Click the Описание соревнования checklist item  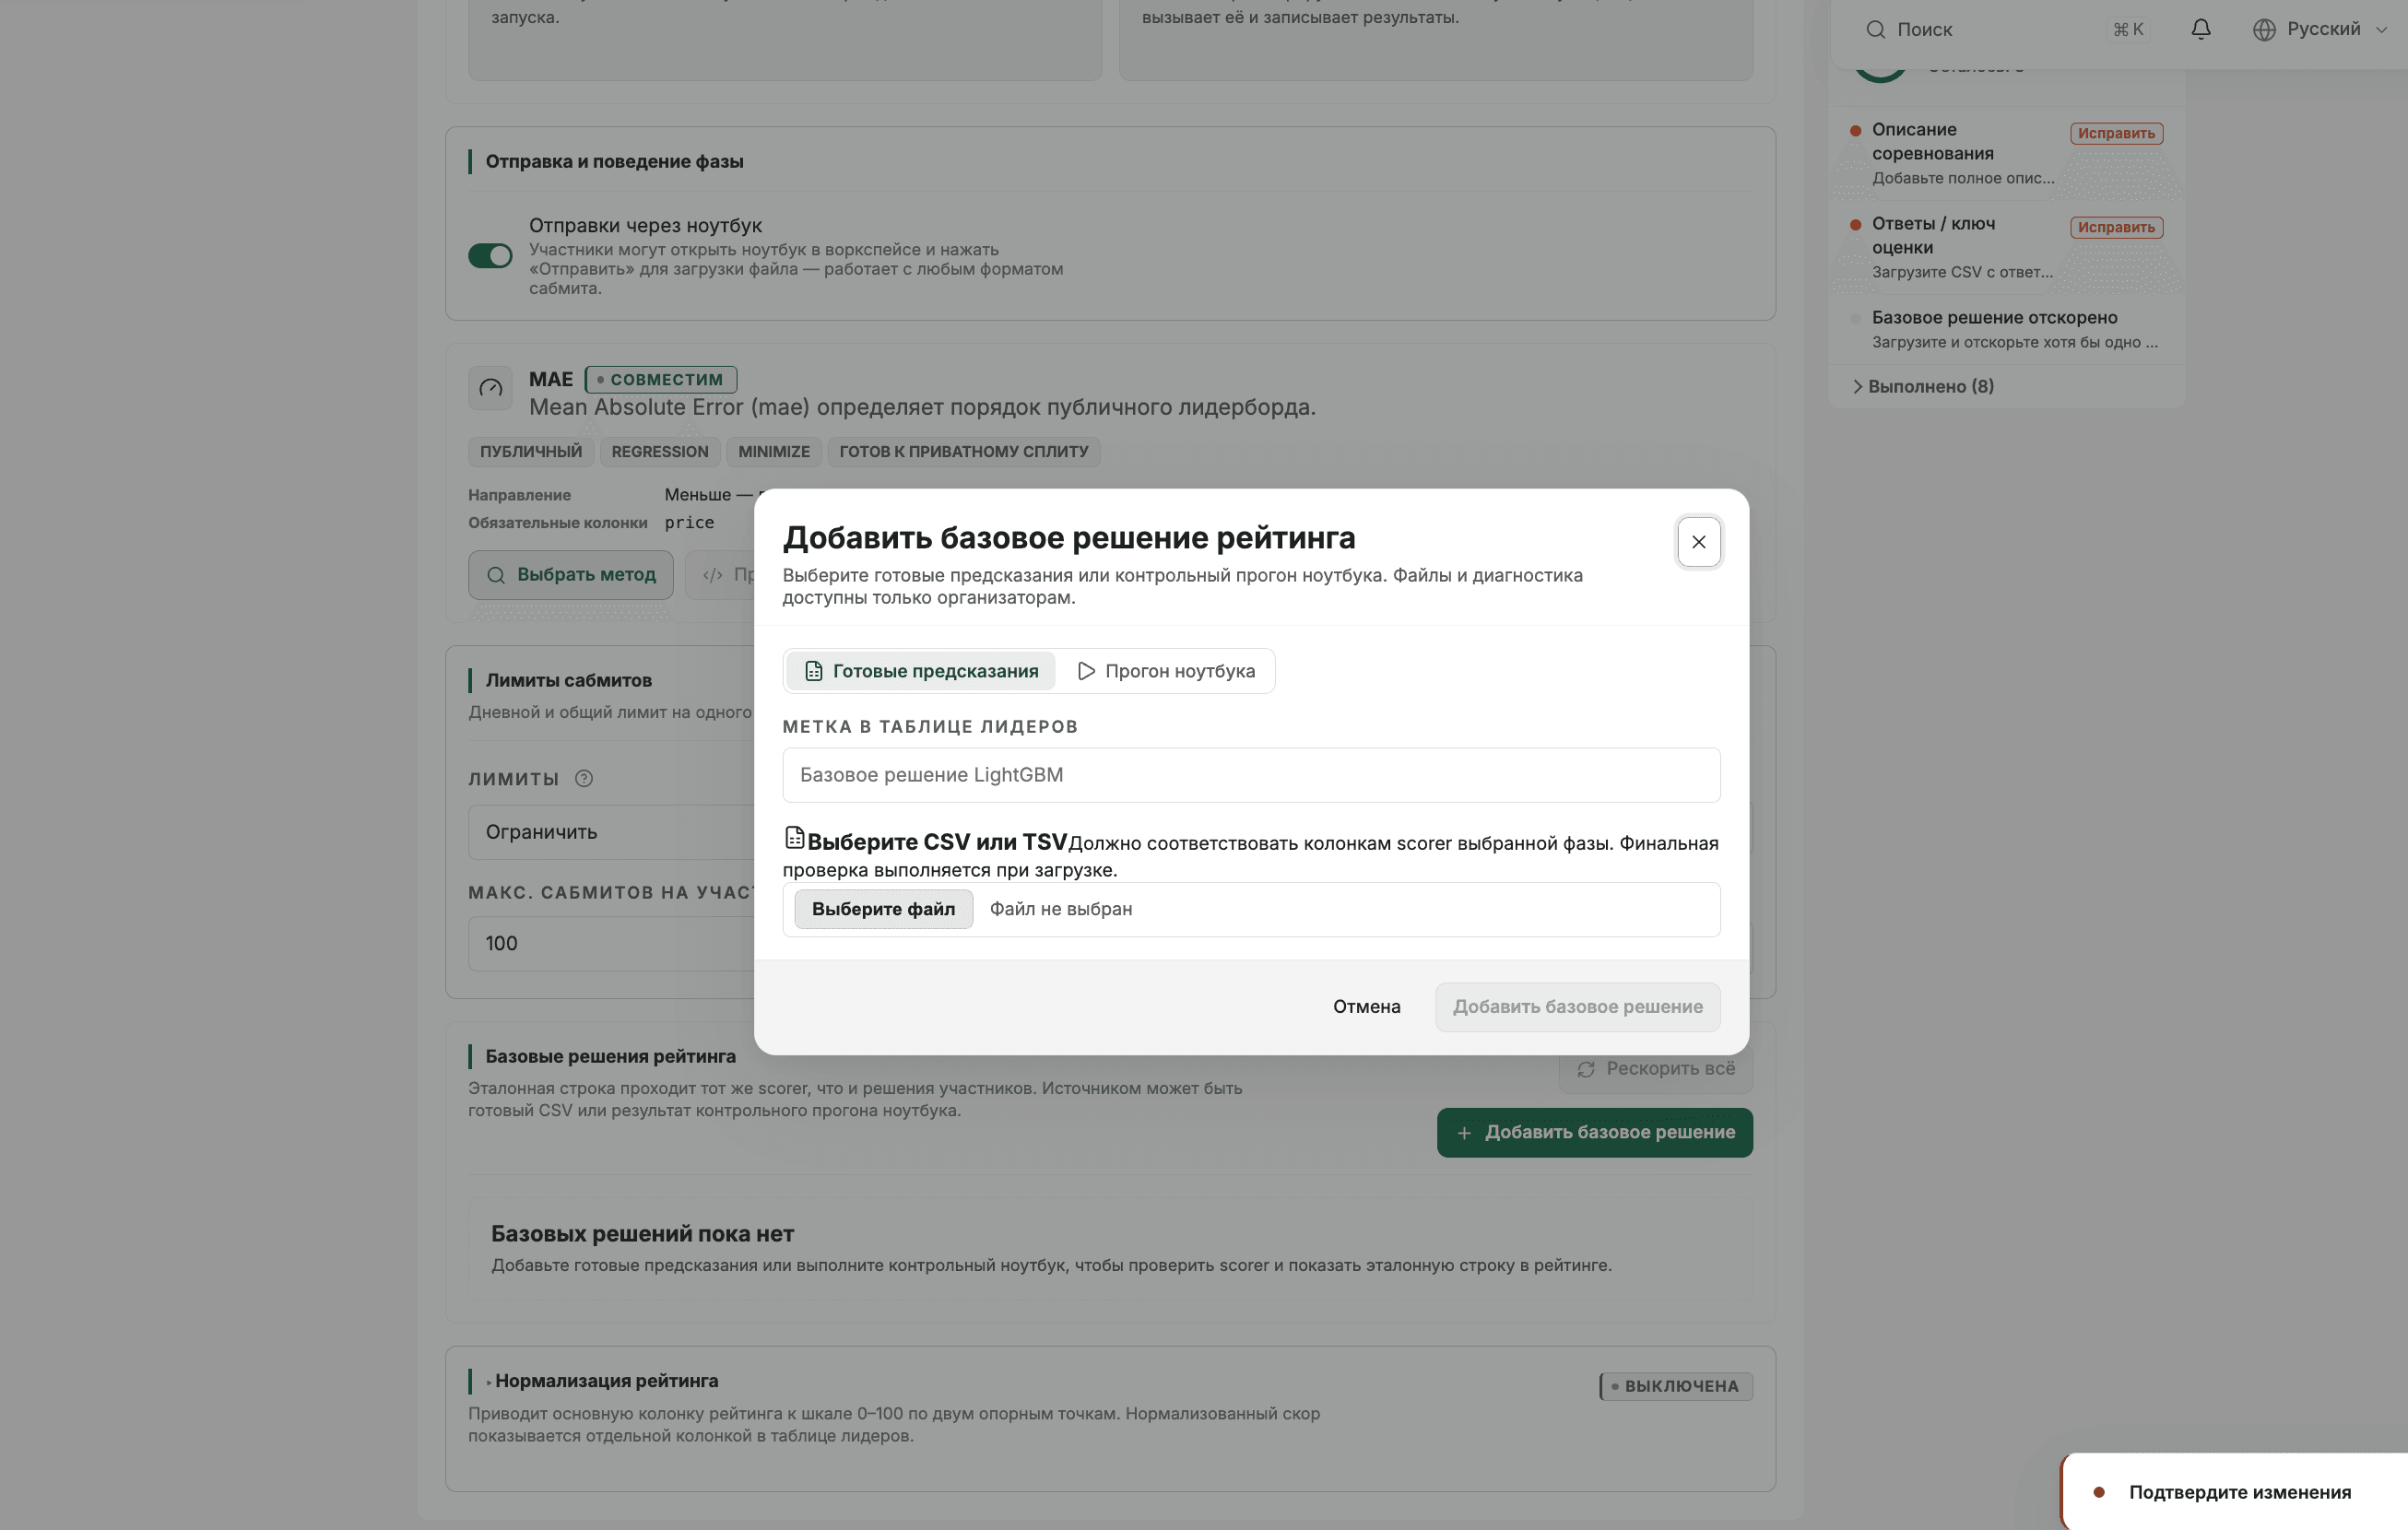(x=2005, y=154)
